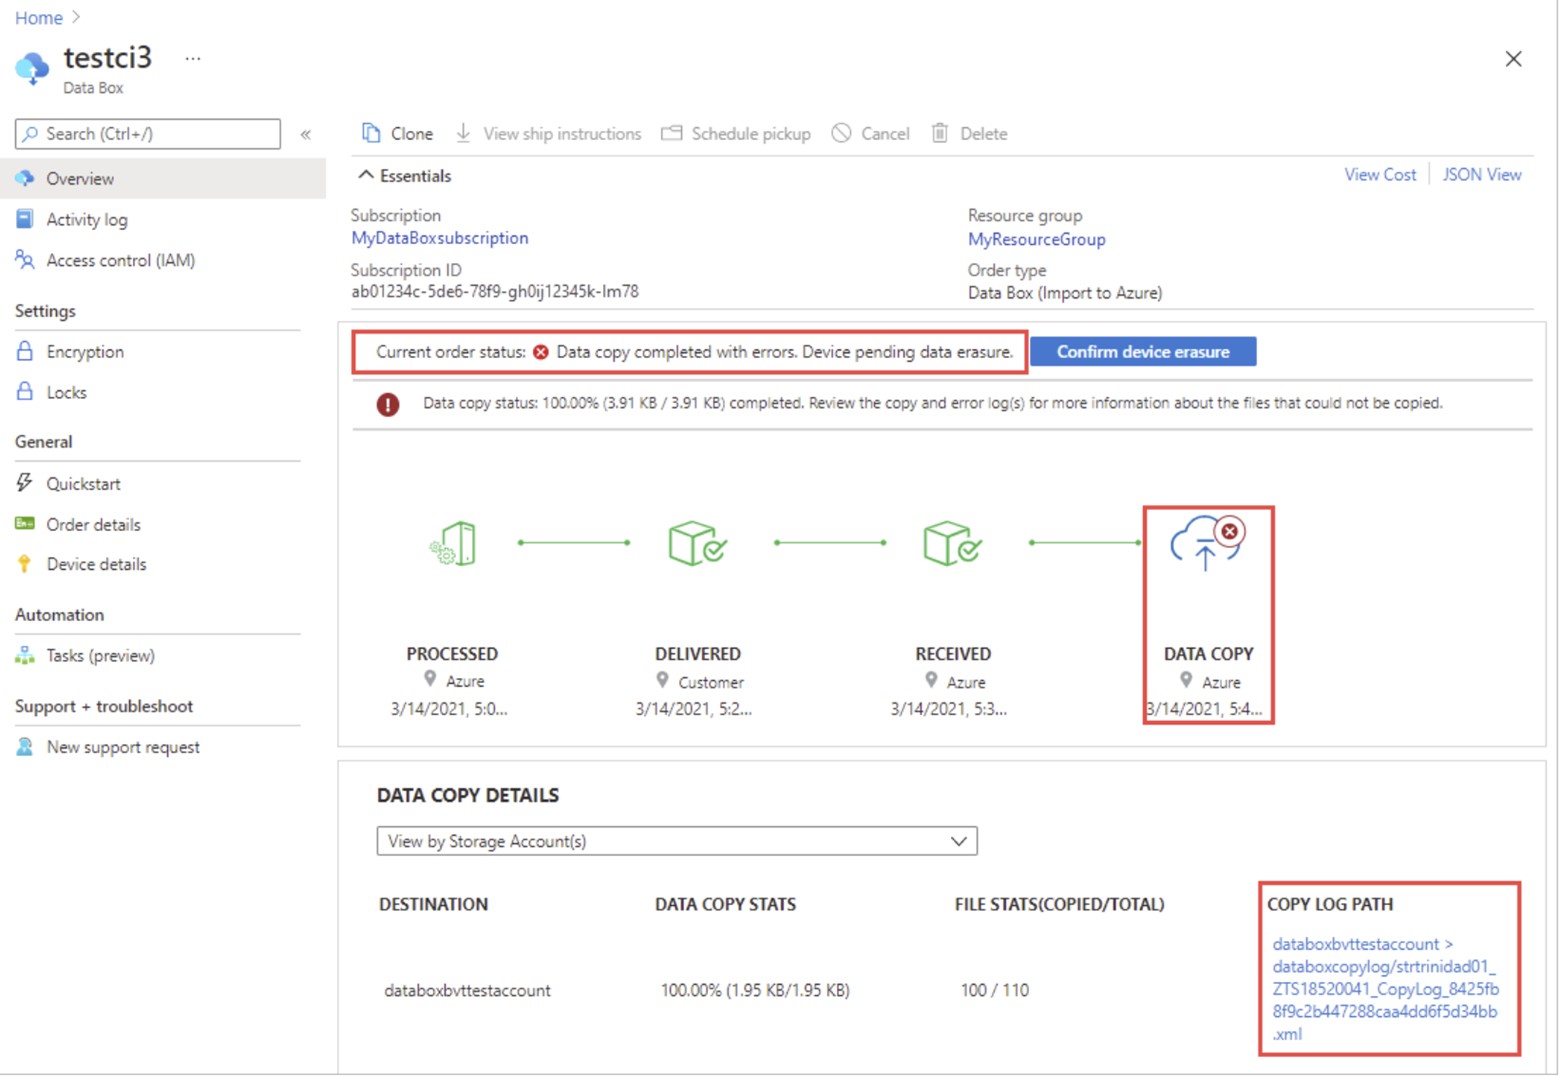This screenshot has width=1560, height=1076.
Task: Click the Order details icon
Action: [x=25, y=524]
